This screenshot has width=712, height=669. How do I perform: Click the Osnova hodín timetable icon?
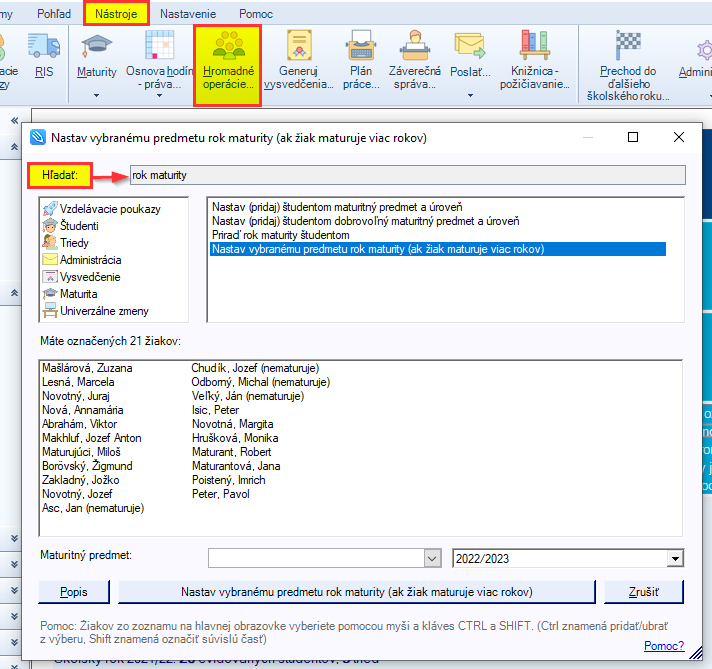coord(159,46)
